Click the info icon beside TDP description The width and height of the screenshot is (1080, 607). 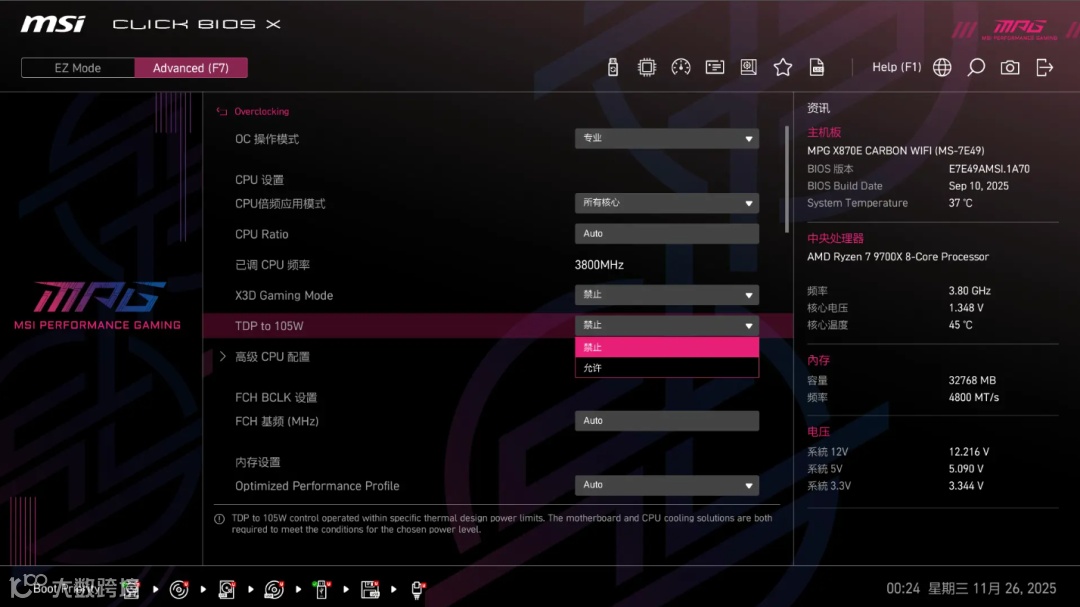pyautogui.click(x=219, y=519)
